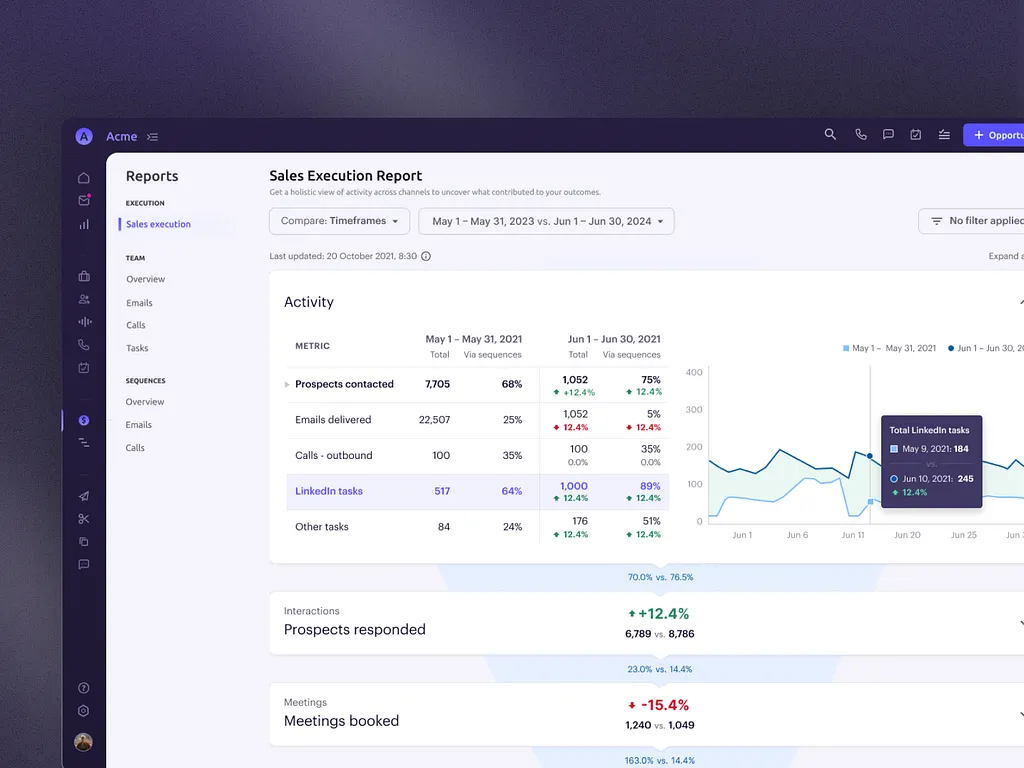Select the Other tasks metric row
Screen dimensions: 1024x768
pyautogui.click(x=477, y=527)
